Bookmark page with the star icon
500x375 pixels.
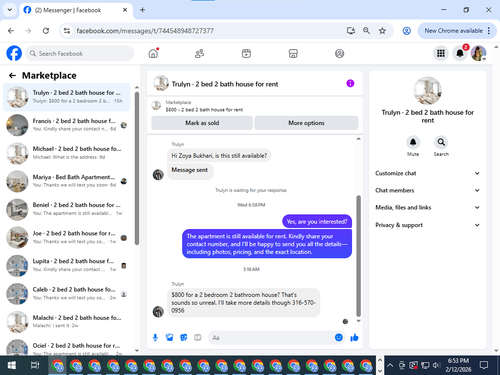382,31
